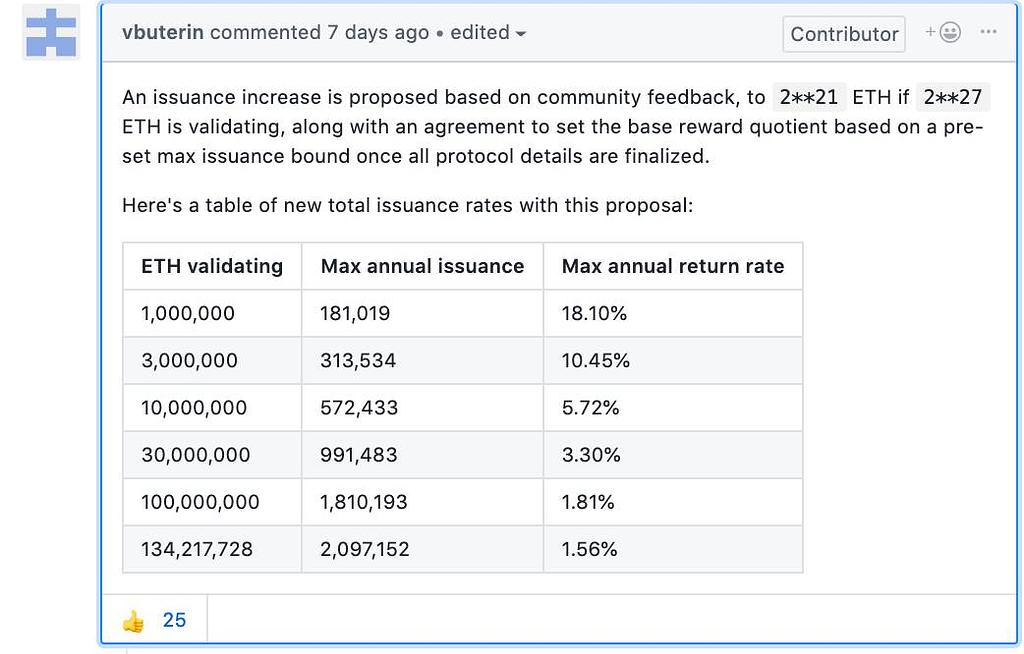The image size is (1024, 654).
Task: Click the 134,217,728 ETH validating cell
Action: tap(197, 548)
